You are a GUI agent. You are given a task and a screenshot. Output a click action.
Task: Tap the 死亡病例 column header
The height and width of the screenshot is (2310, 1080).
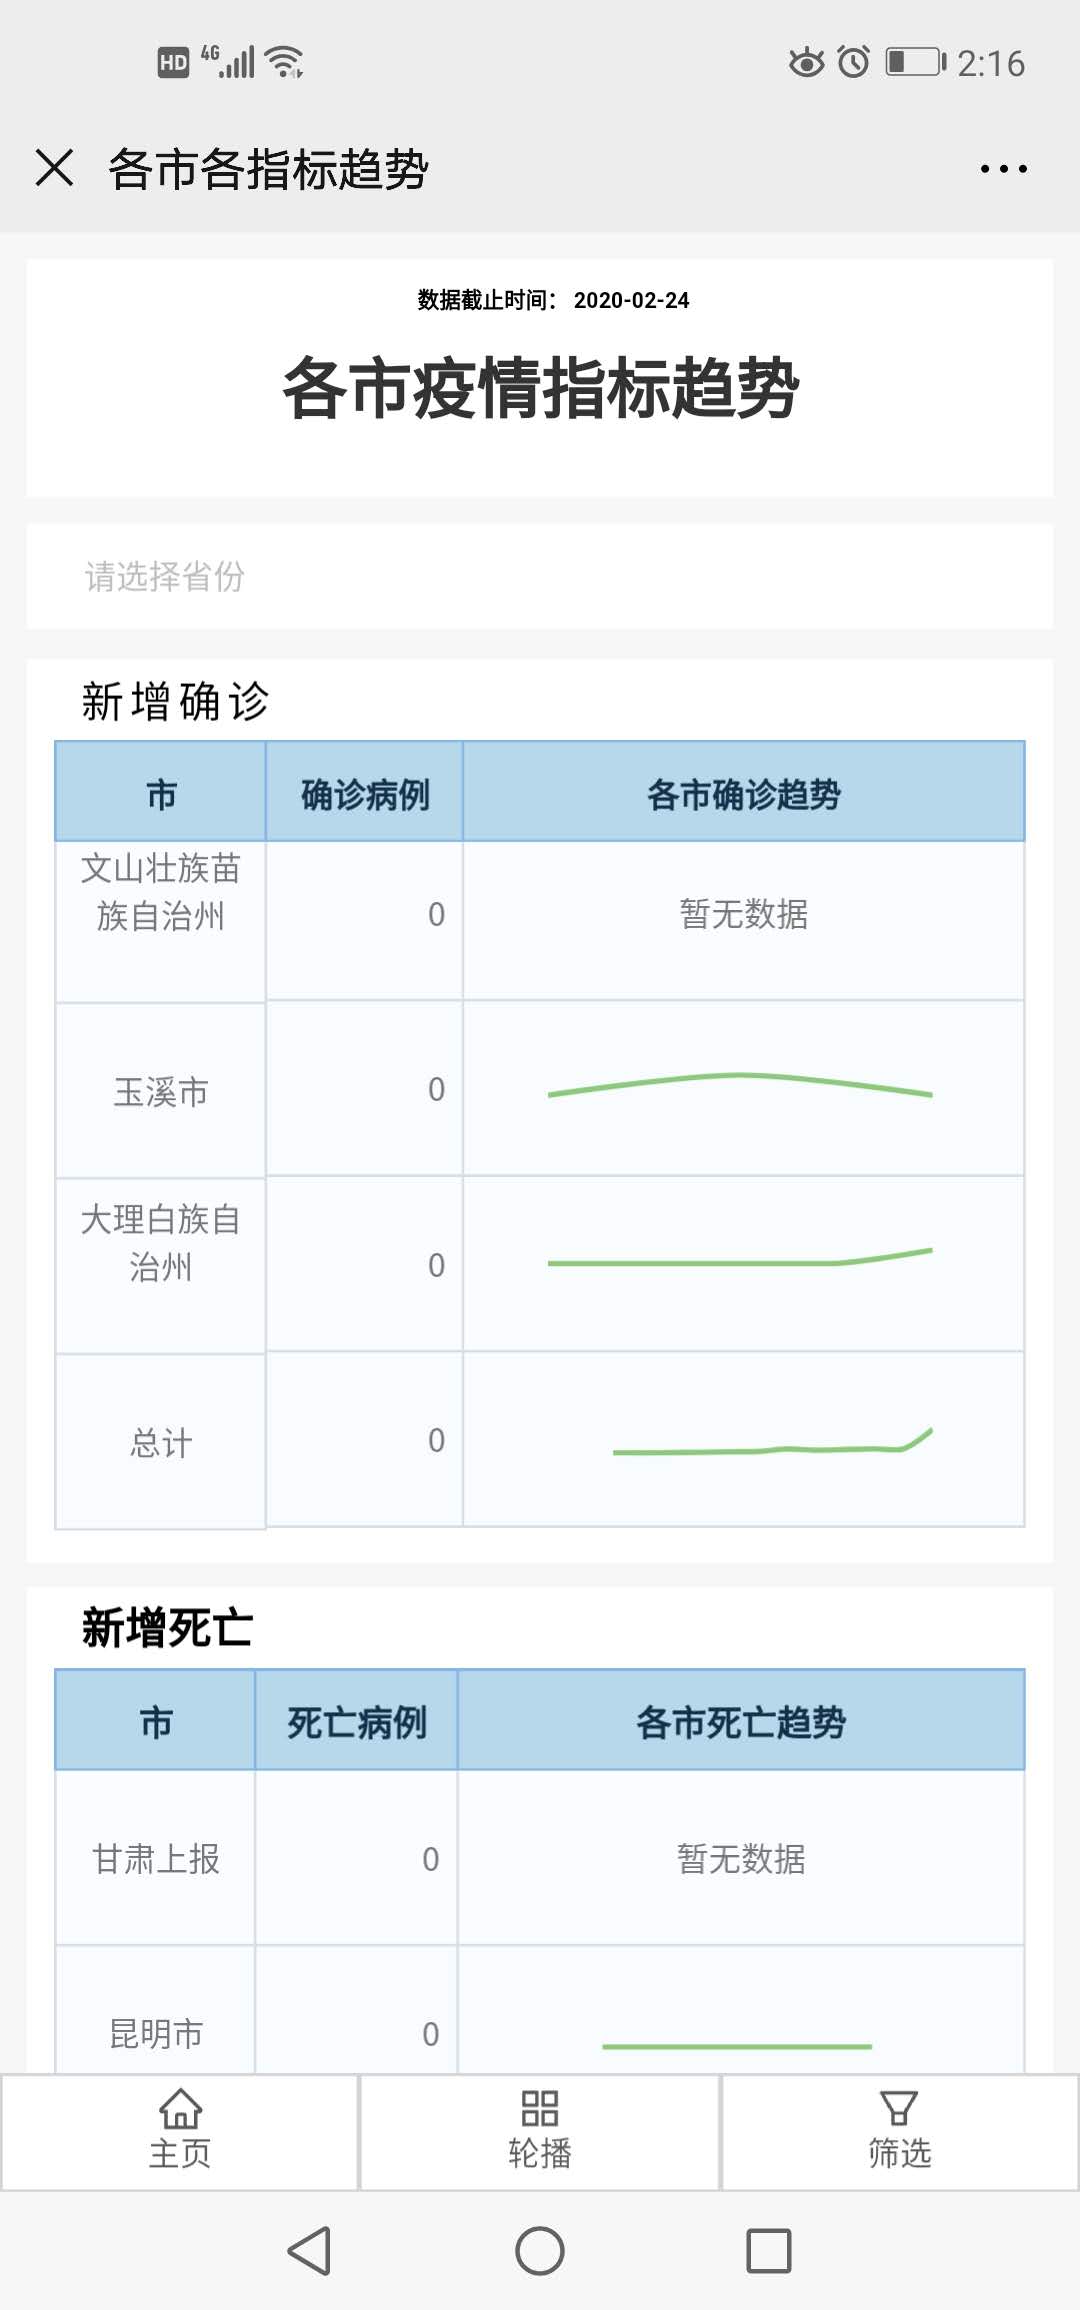357,1722
